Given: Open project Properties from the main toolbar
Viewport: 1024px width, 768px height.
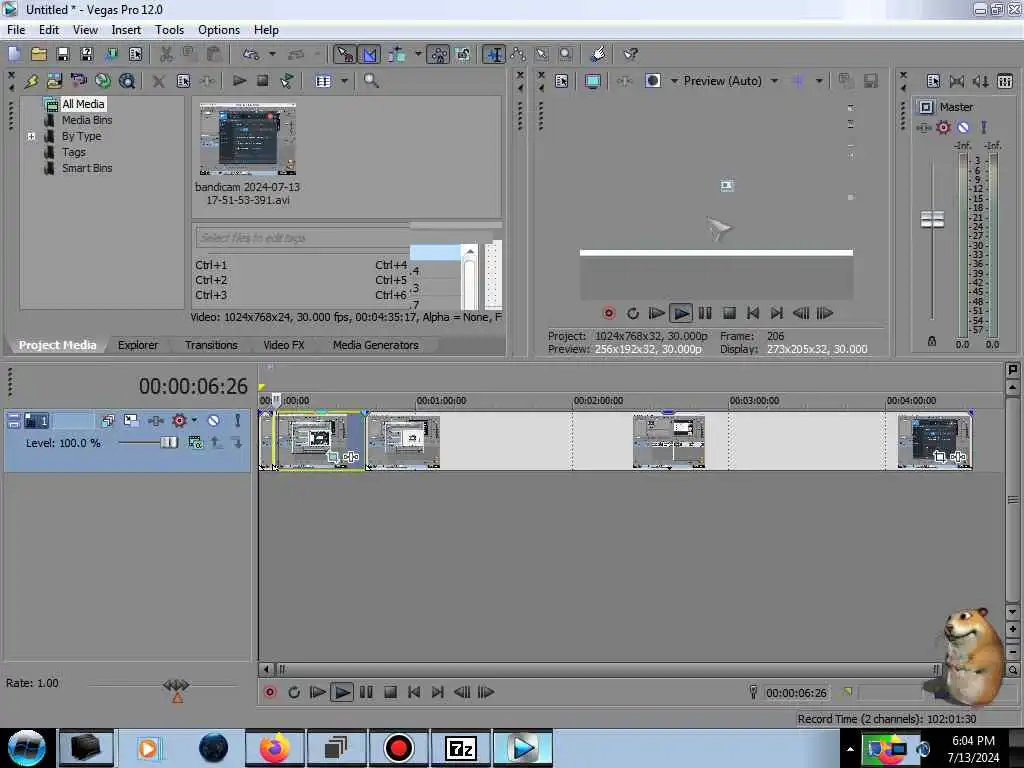Looking at the screenshot, I should click(135, 54).
